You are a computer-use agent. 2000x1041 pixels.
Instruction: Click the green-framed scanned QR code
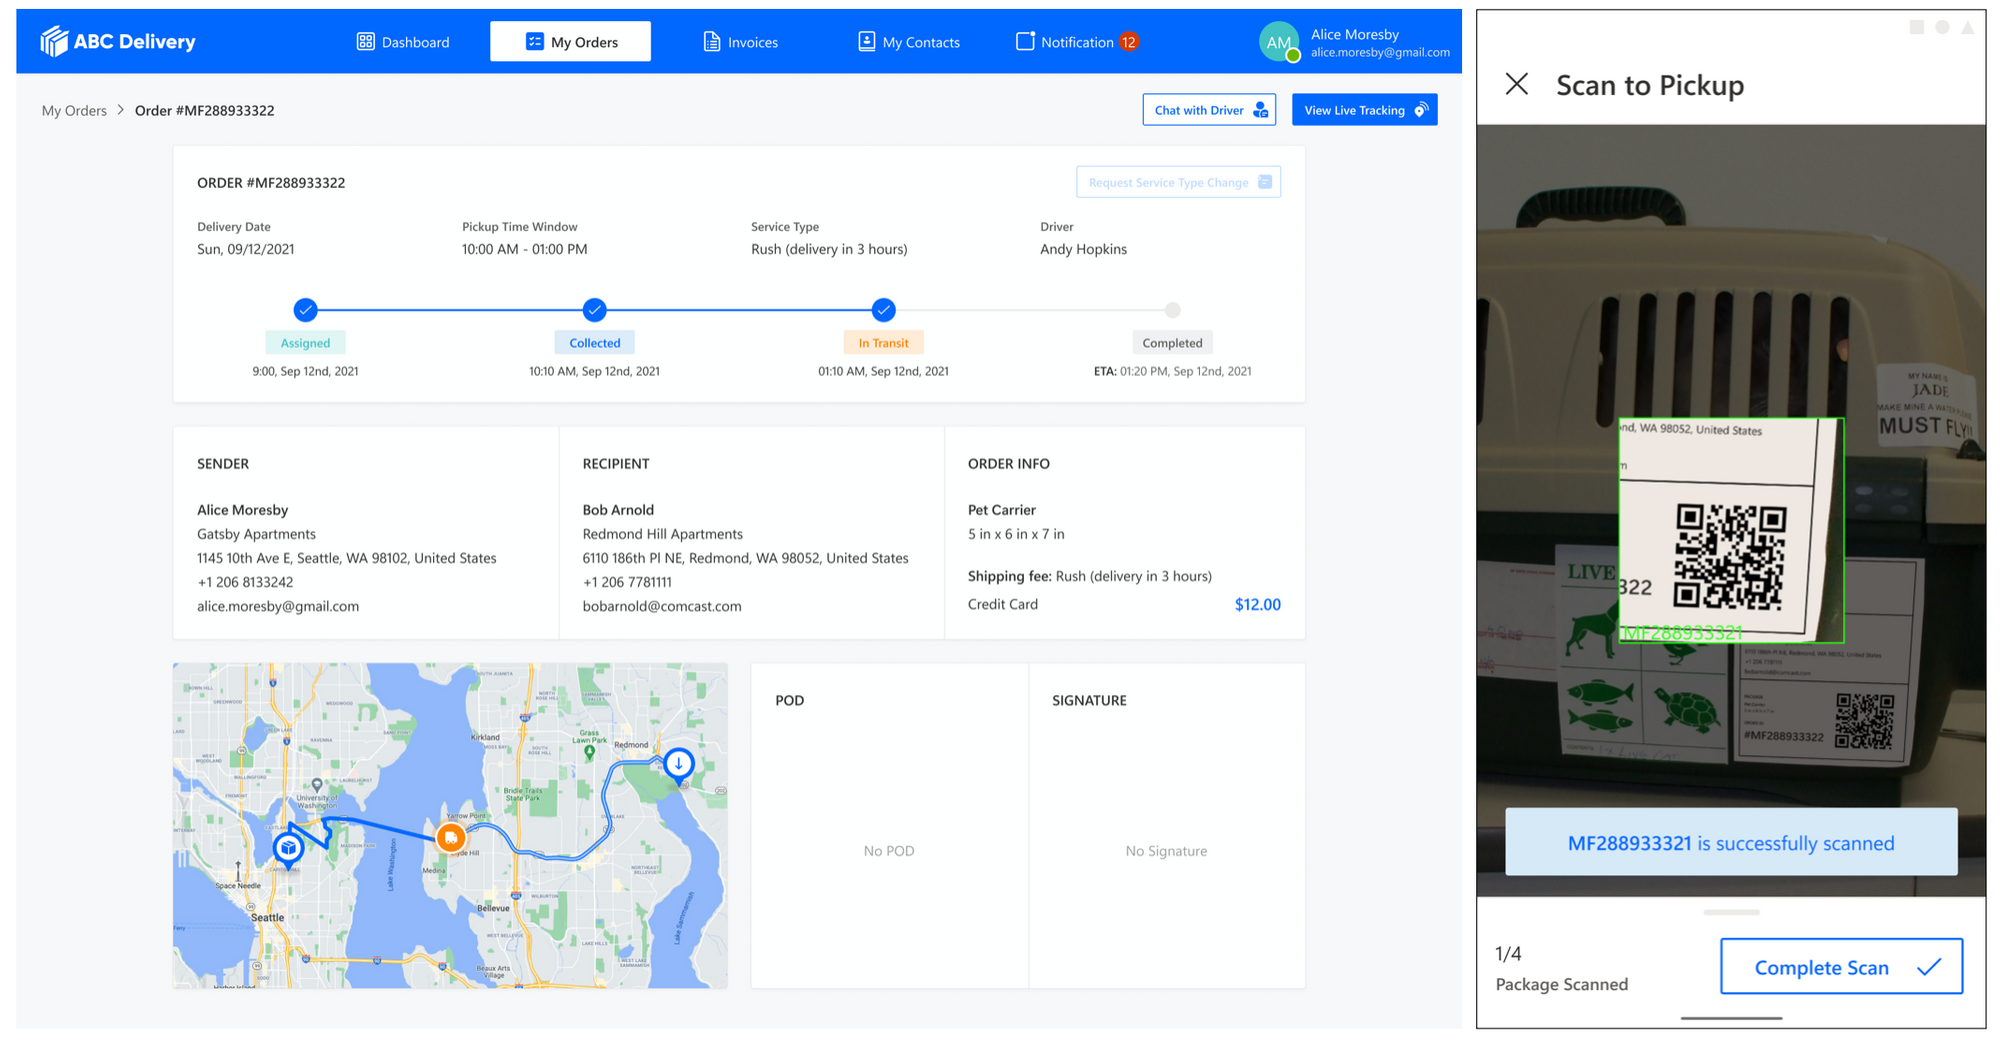tap(1731, 531)
